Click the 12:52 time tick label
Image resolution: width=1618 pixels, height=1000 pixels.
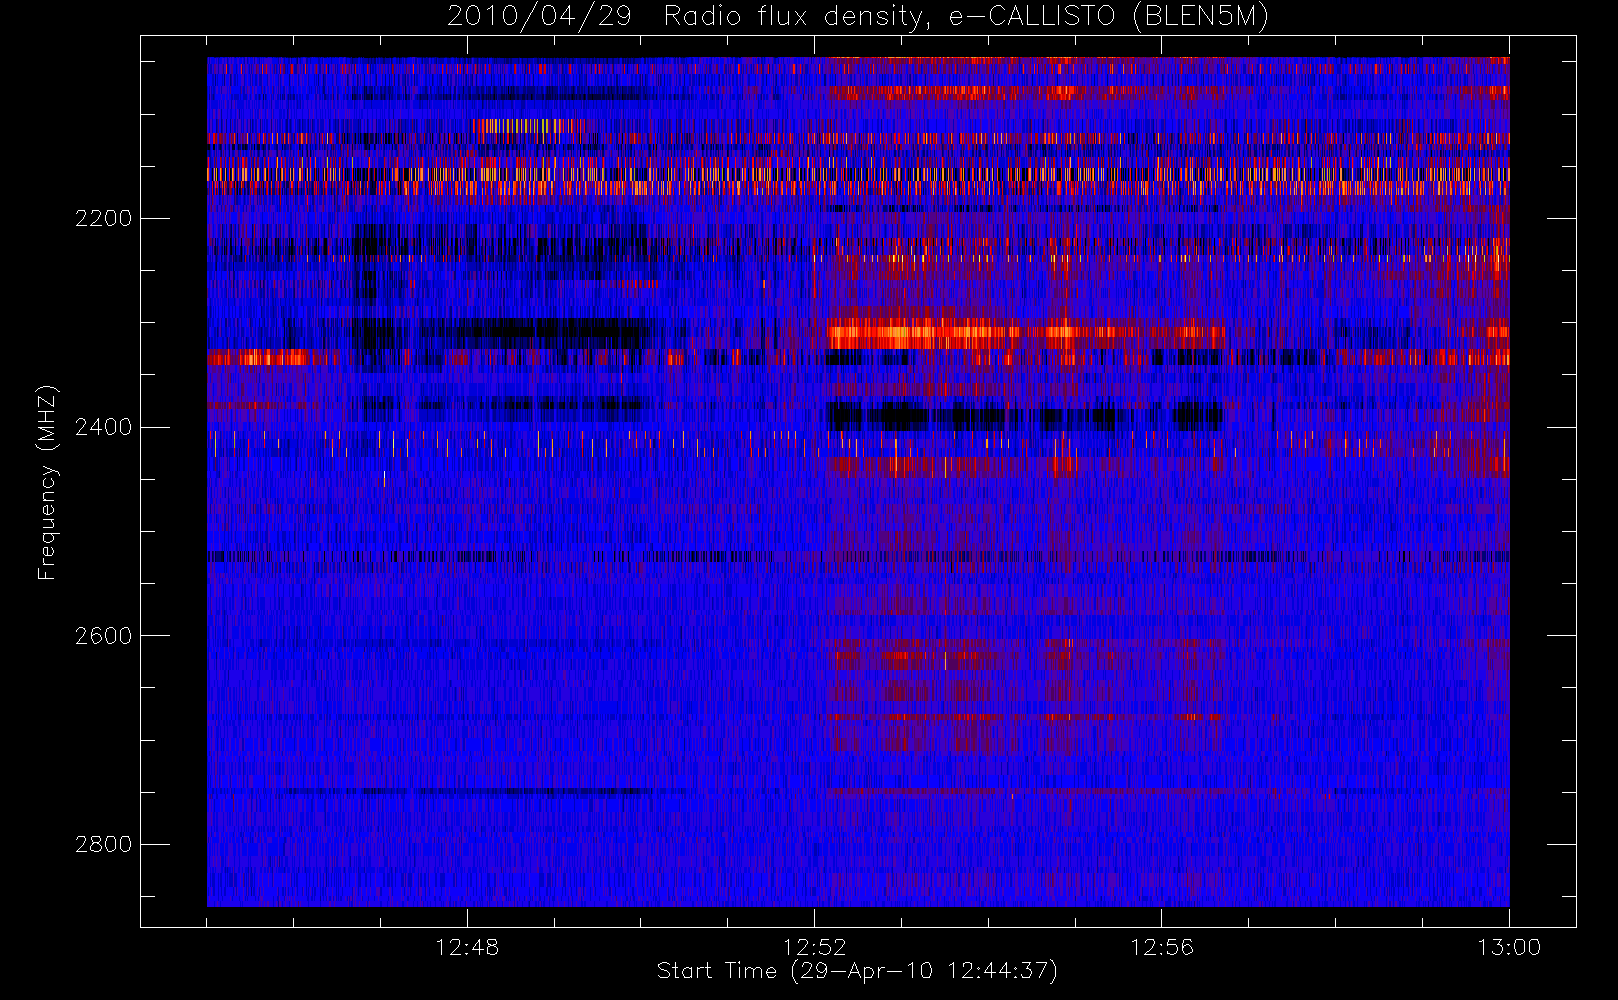pos(814,947)
